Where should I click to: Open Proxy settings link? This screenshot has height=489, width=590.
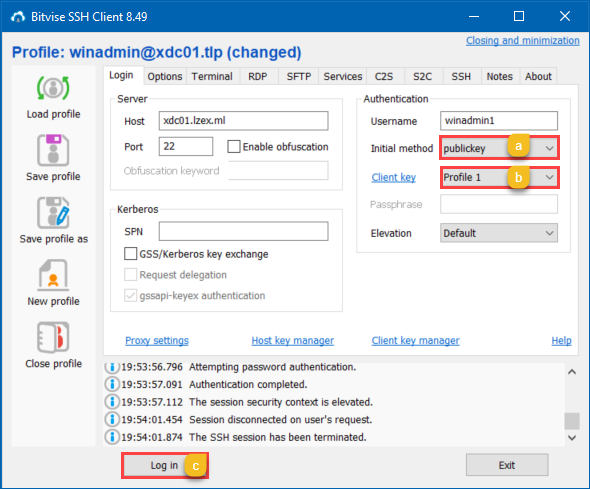point(157,340)
